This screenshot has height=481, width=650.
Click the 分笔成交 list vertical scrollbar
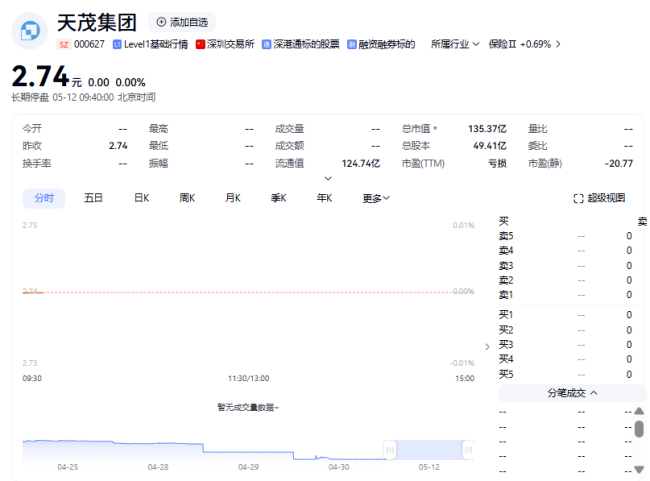pyautogui.click(x=639, y=430)
